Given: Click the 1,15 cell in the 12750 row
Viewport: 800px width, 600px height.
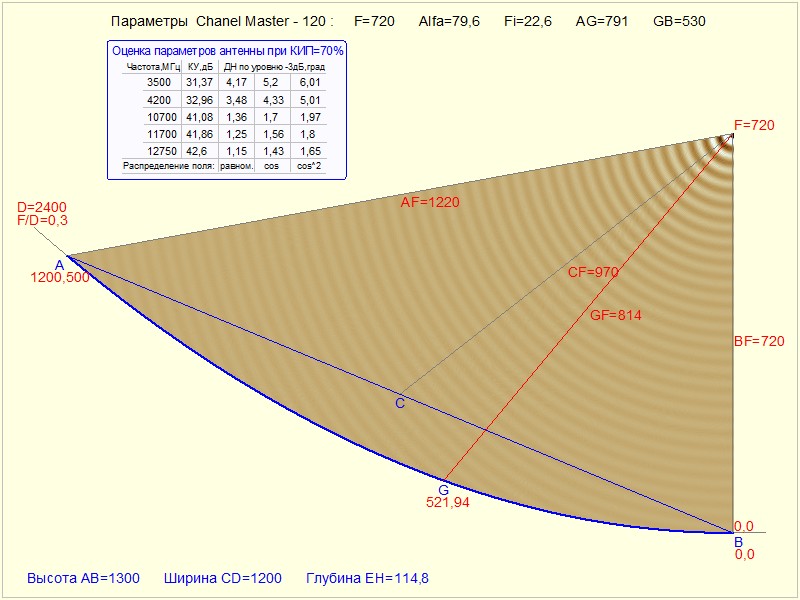Looking at the screenshot, I should click(x=237, y=151).
